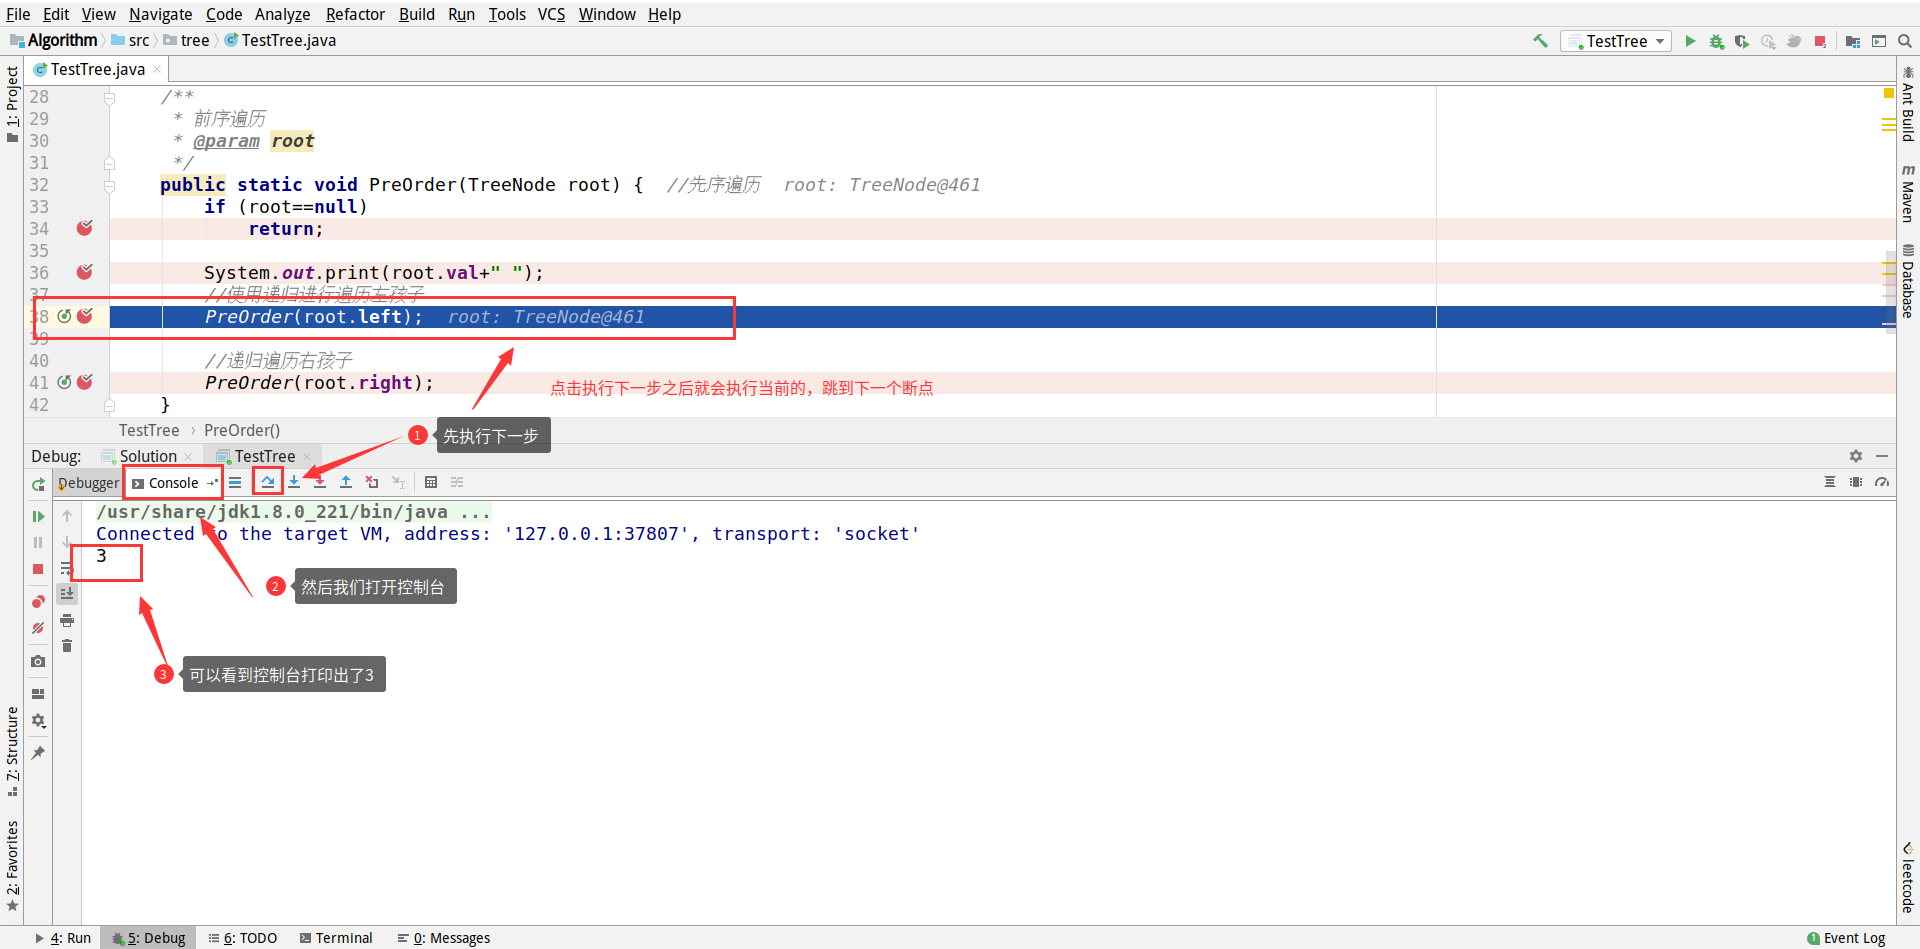This screenshot has height=949, width=1920.
Task: Click the fold end marker at line 42
Action: [x=109, y=405]
